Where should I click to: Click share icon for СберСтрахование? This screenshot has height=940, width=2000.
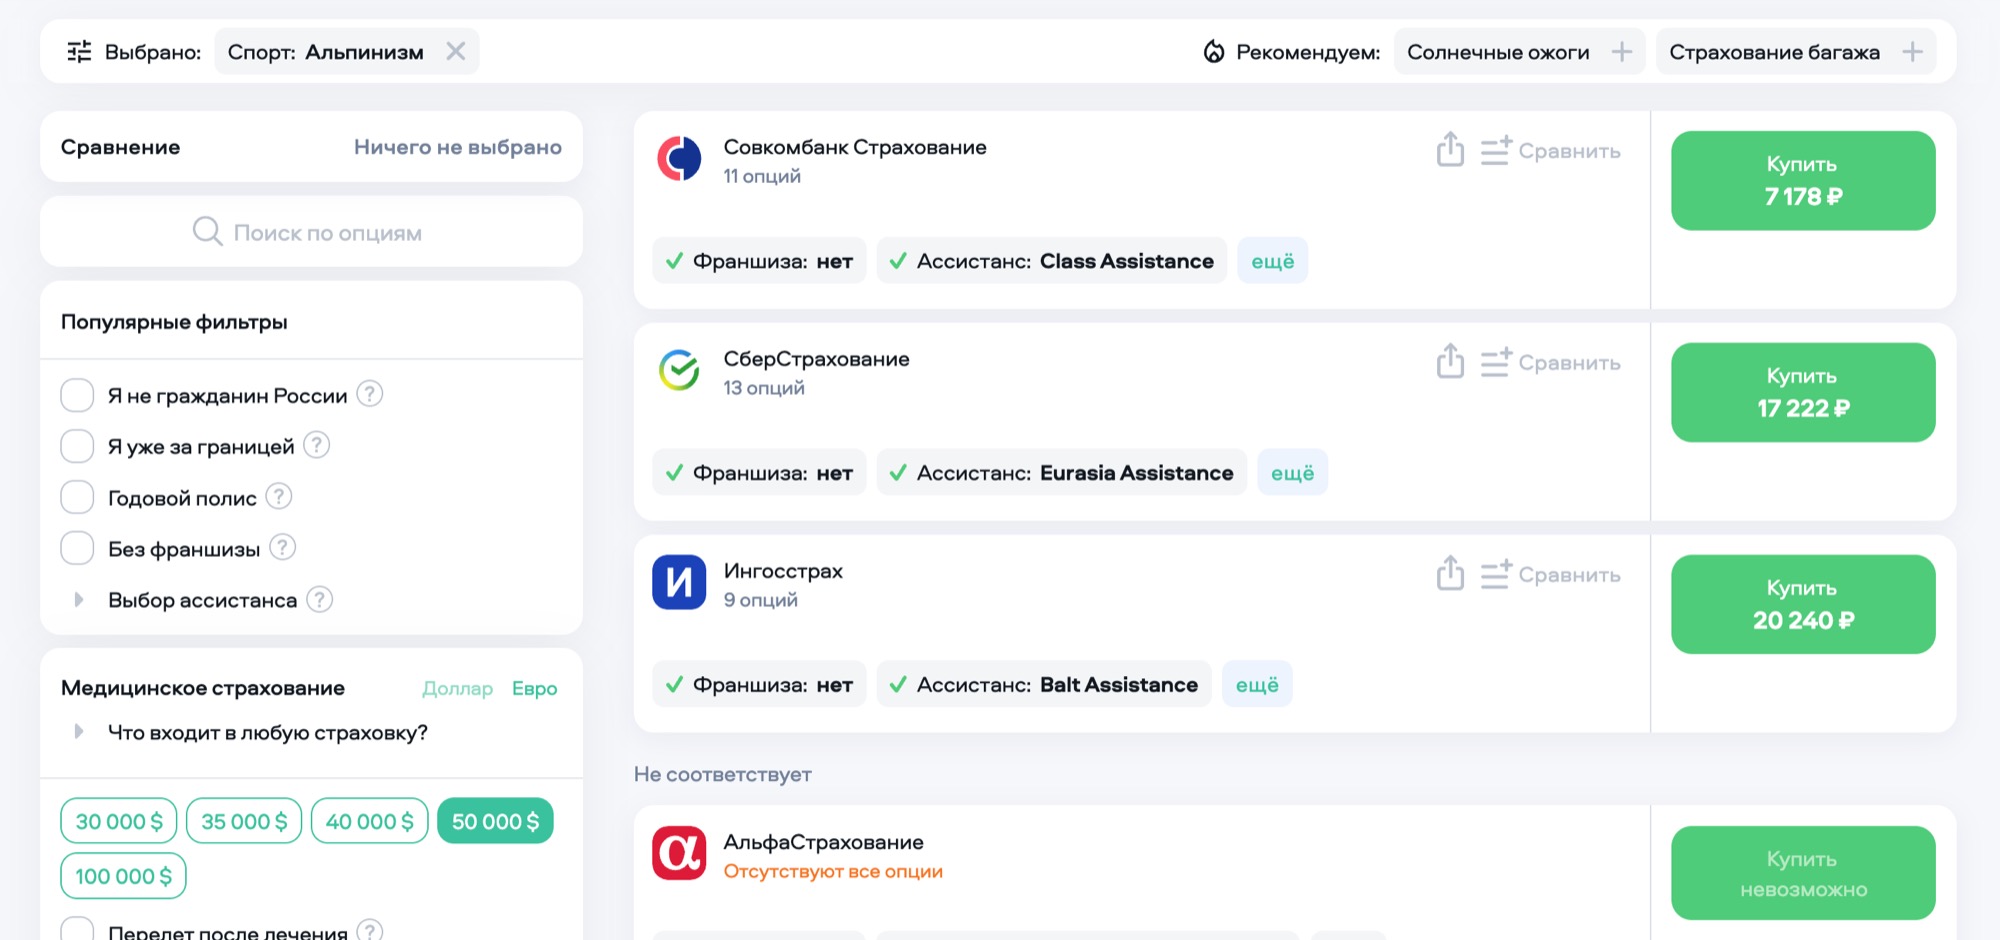click(x=1450, y=362)
